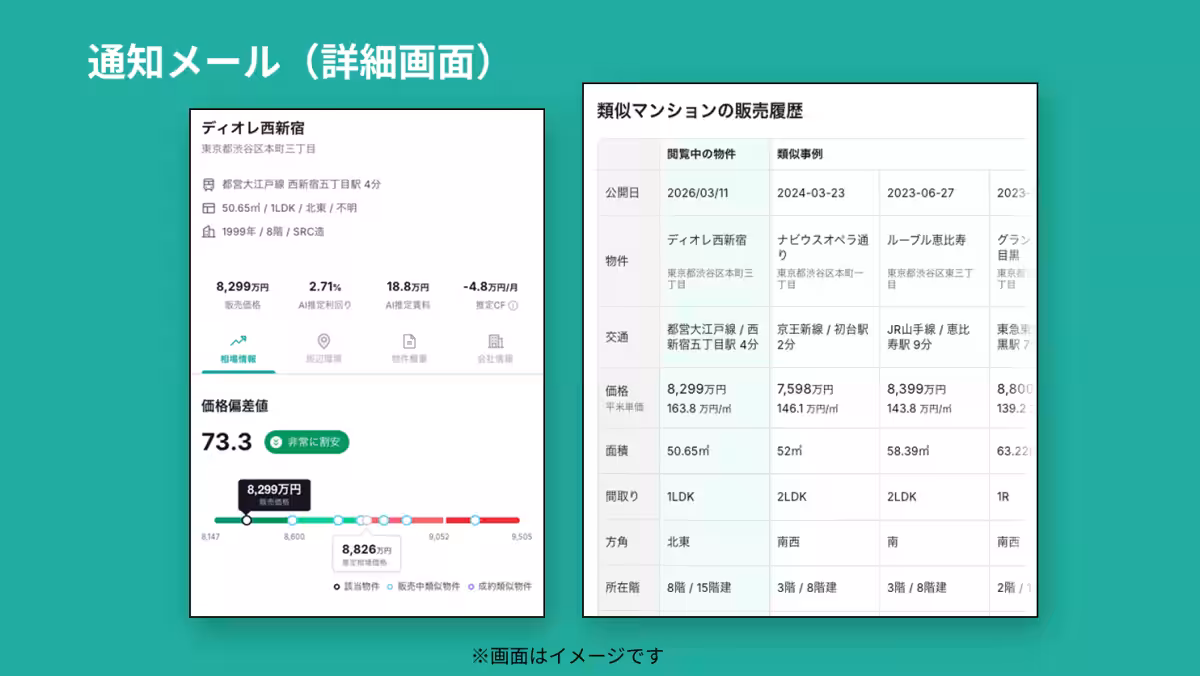This screenshot has height=676, width=1200.
Task: Open the info icon next to 推定CF
Action: click(514, 304)
